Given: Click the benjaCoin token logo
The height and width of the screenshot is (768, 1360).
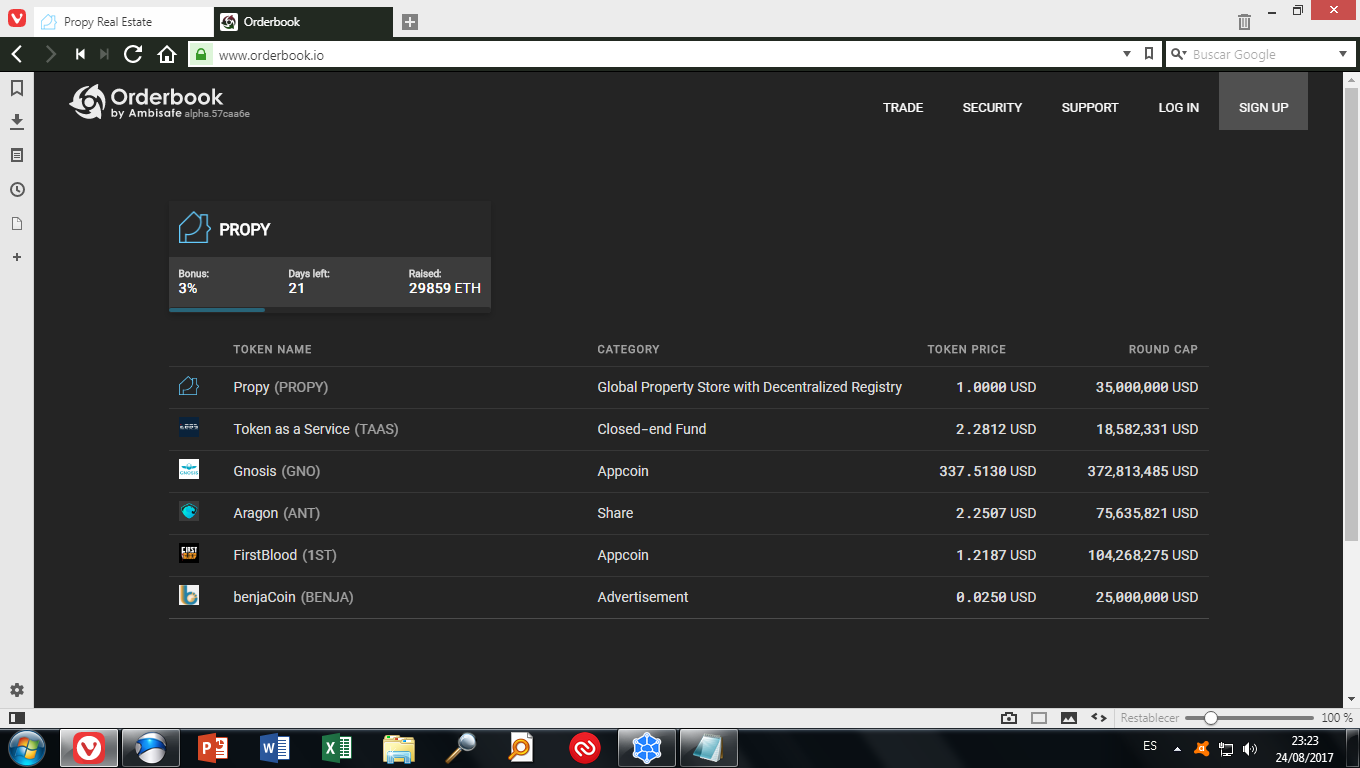Looking at the screenshot, I should [x=189, y=596].
